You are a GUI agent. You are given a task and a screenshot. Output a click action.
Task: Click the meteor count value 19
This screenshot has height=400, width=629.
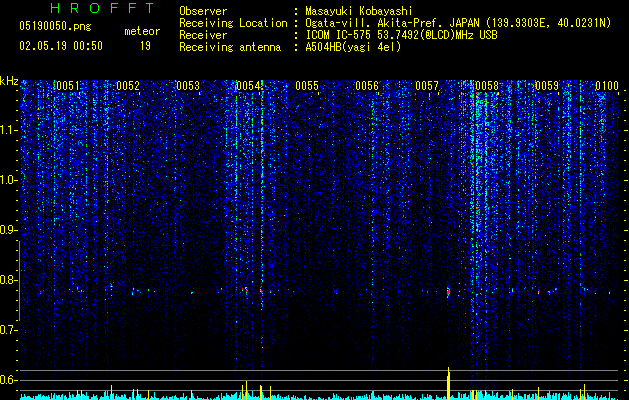[145, 46]
